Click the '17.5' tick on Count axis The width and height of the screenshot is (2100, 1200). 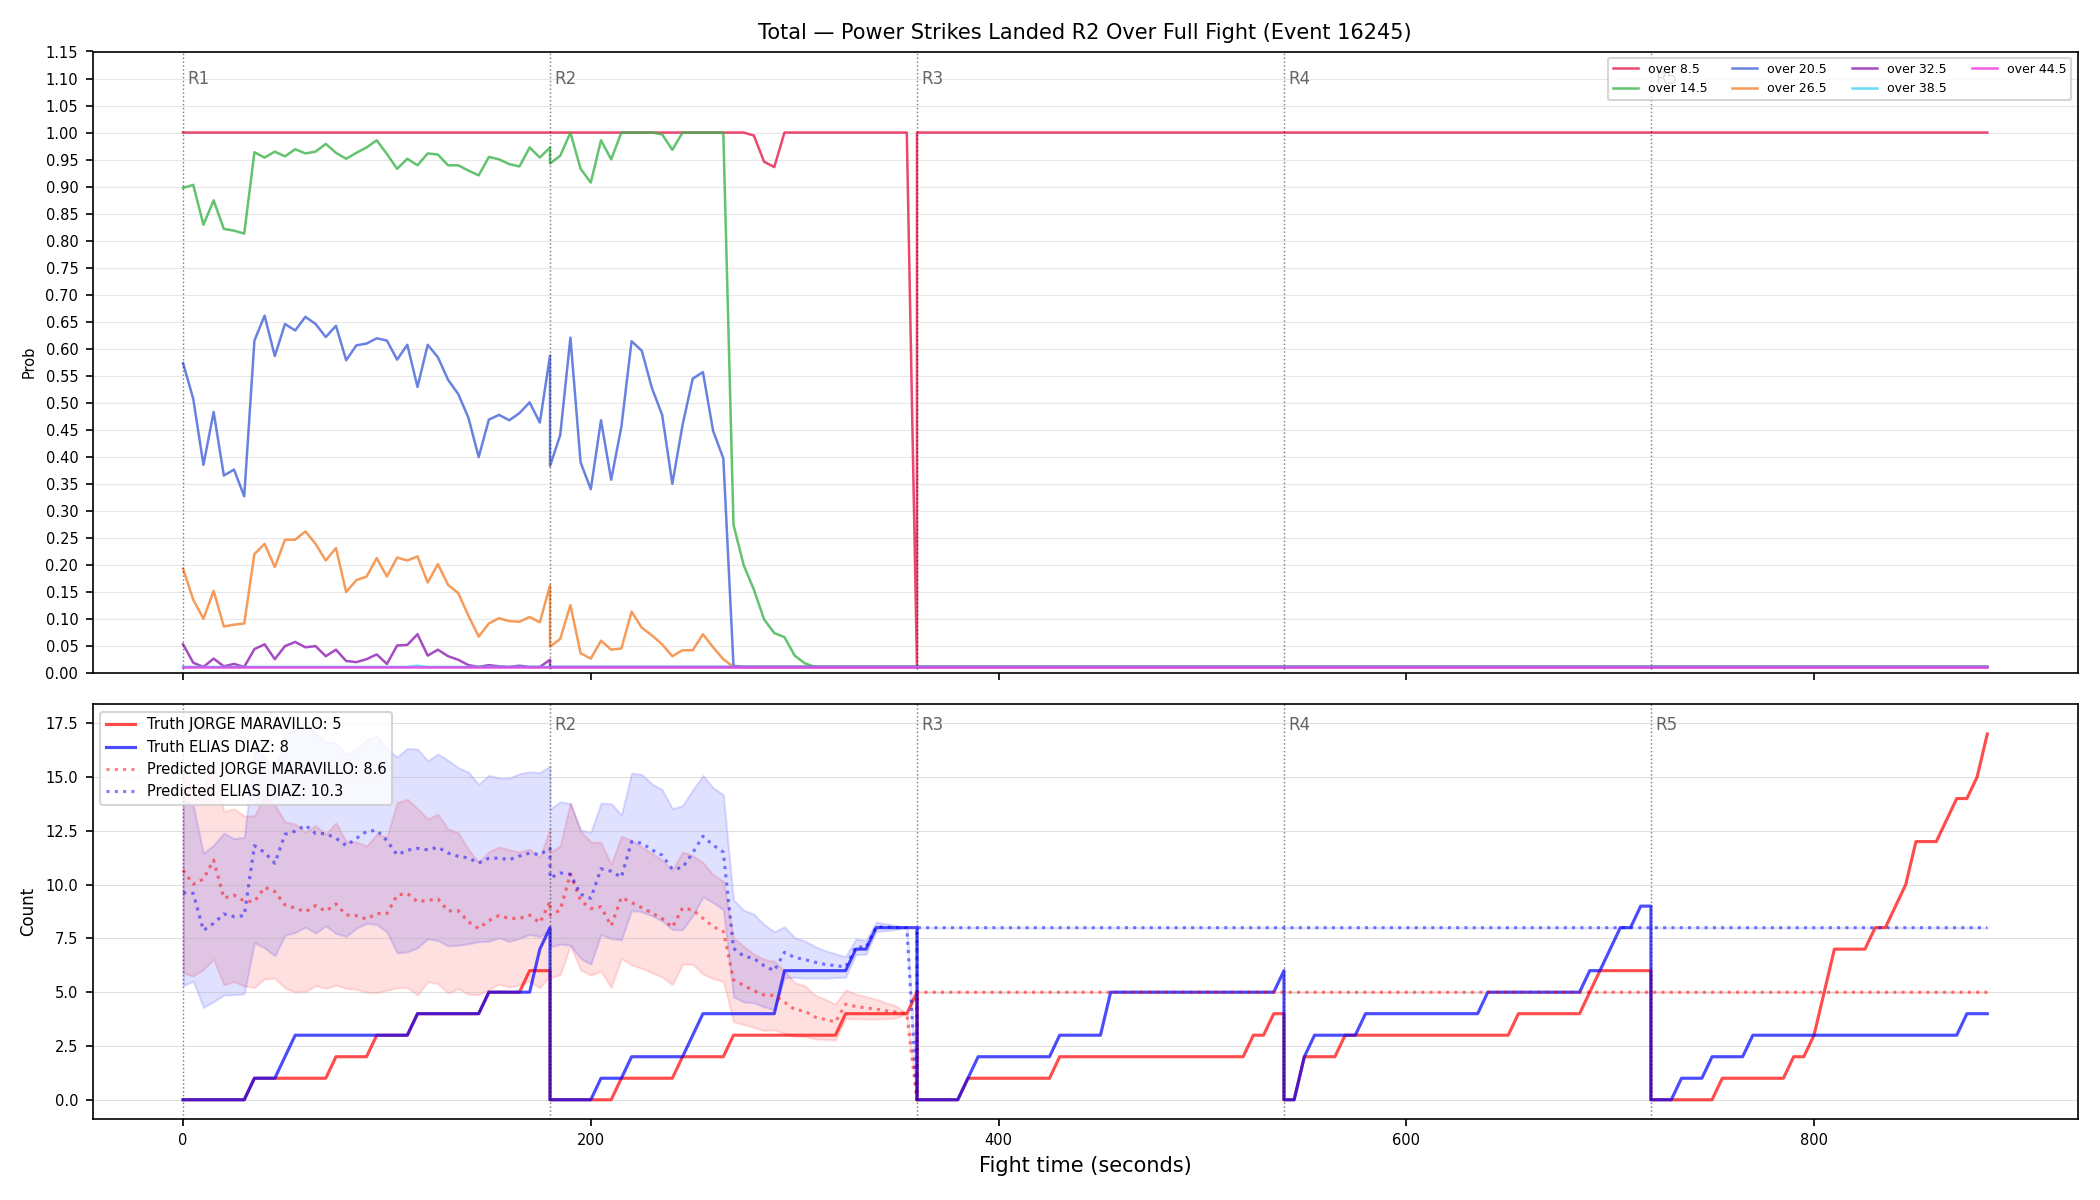[65, 723]
